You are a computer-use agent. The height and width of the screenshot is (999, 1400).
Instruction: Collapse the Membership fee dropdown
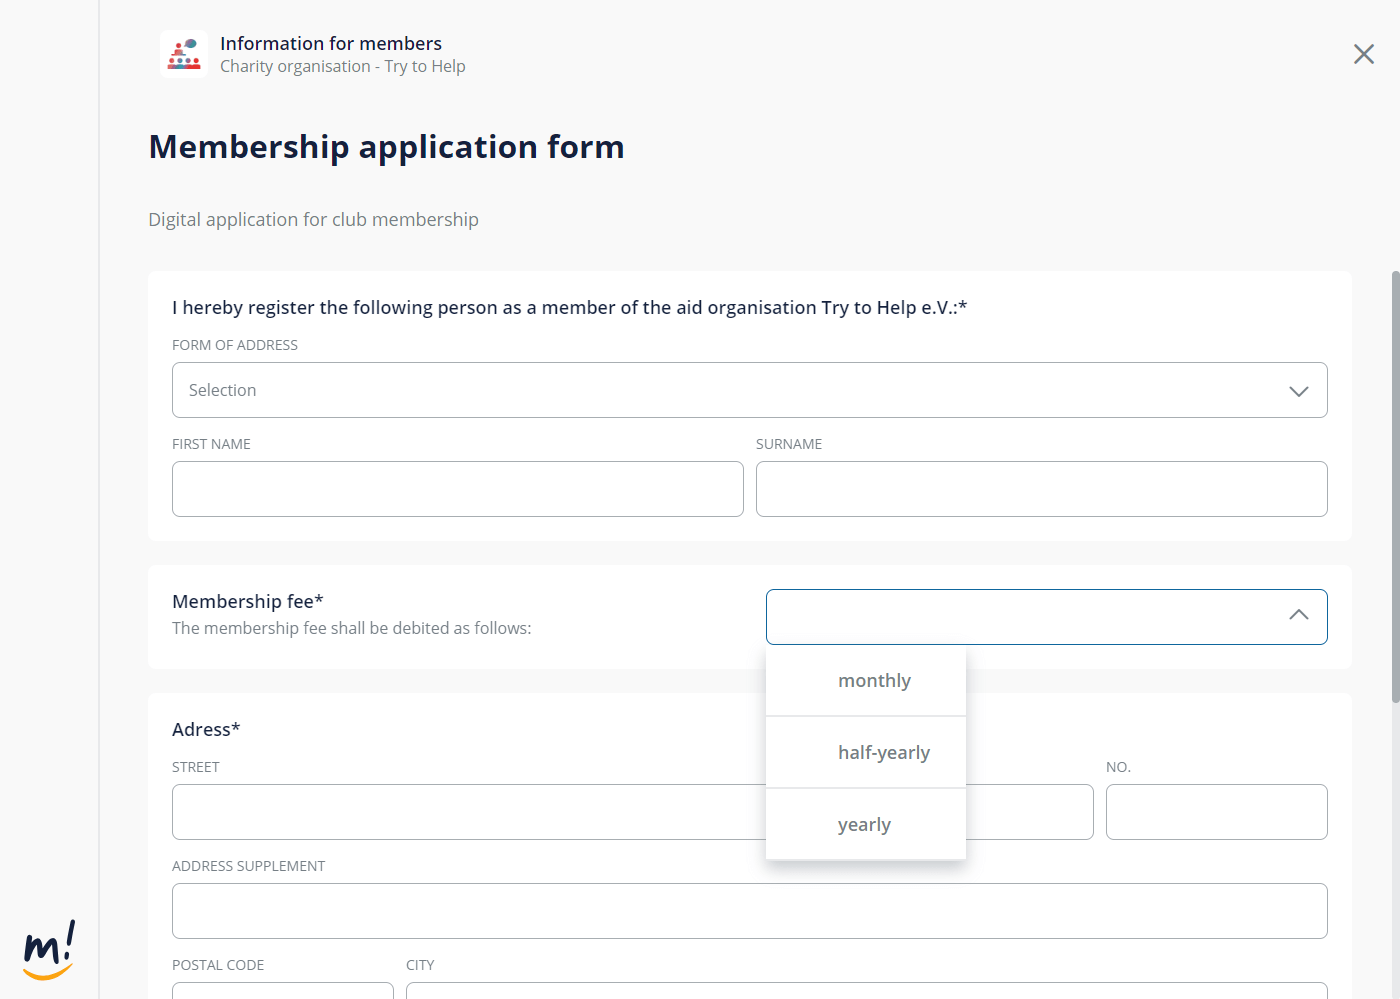[x=1046, y=617]
